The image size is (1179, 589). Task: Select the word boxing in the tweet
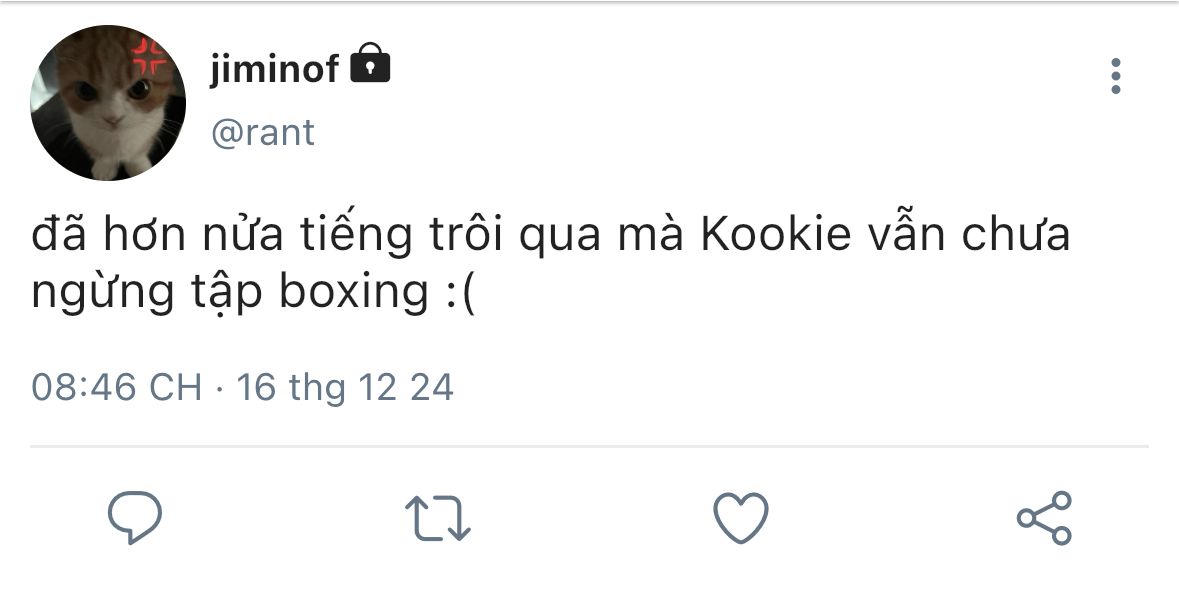click(353, 293)
